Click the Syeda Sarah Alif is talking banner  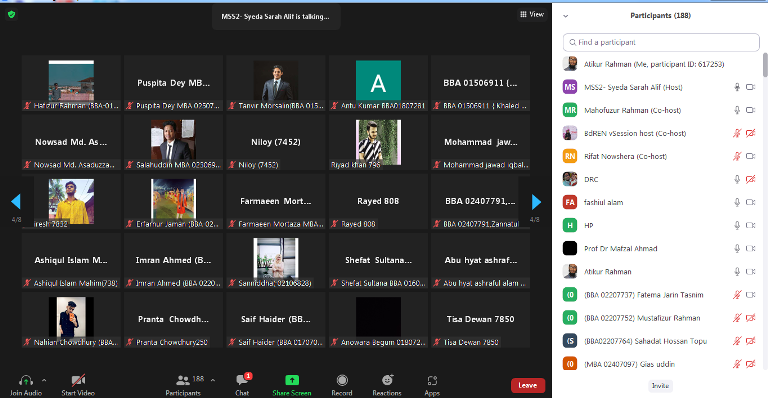click(x=276, y=17)
